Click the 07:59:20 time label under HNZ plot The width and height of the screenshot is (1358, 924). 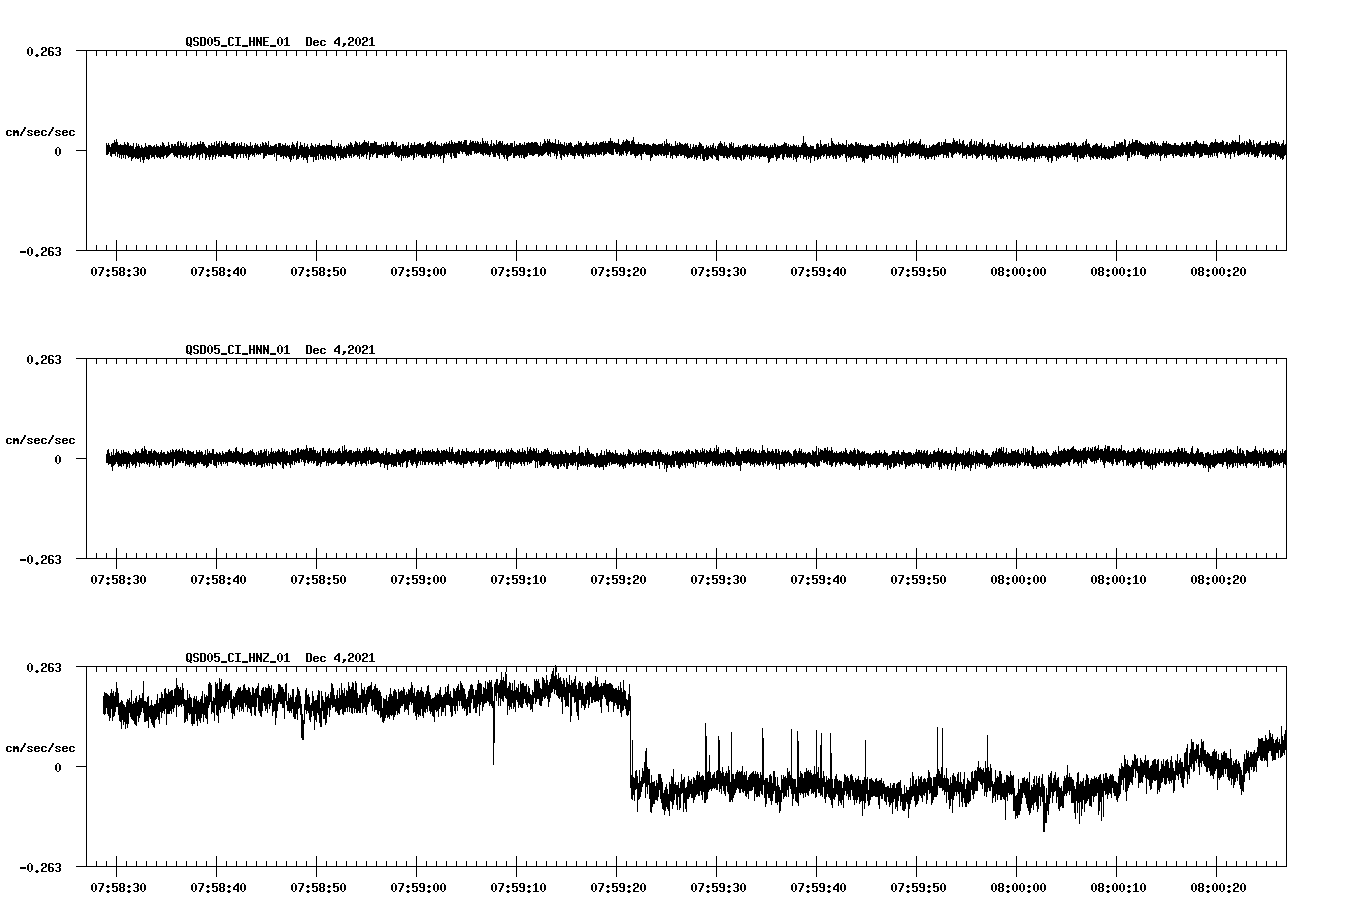pyautogui.click(x=618, y=888)
